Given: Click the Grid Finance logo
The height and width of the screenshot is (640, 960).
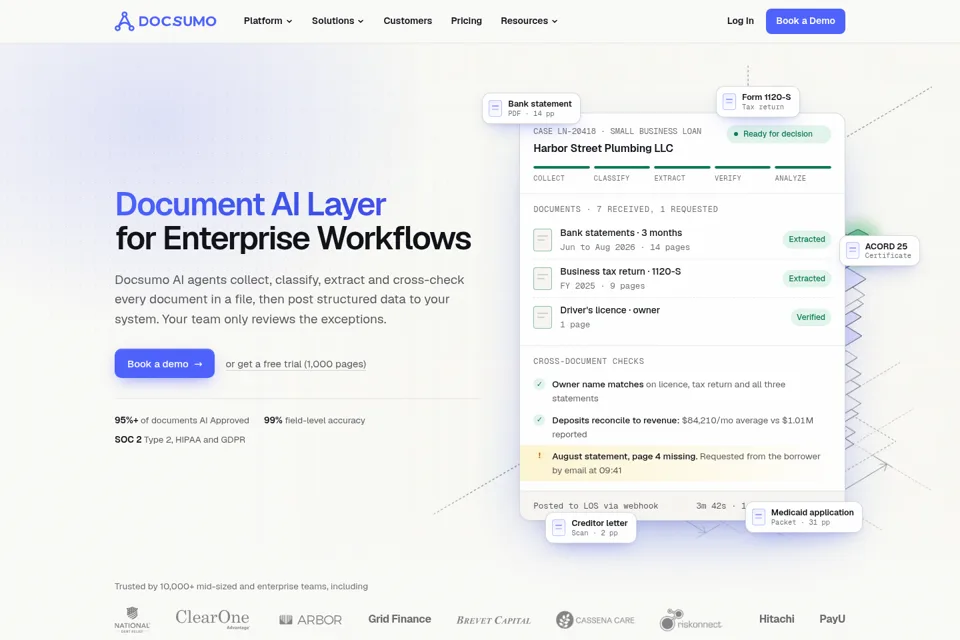Looking at the screenshot, I should tap(399, 619).
